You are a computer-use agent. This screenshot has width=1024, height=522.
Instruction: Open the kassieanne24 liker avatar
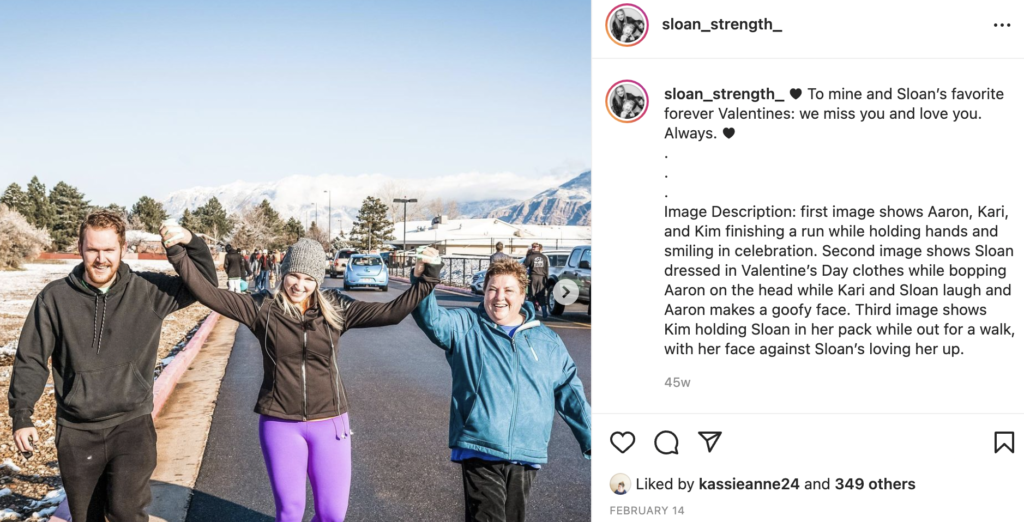pyautogui.click(x=620, y=484)
